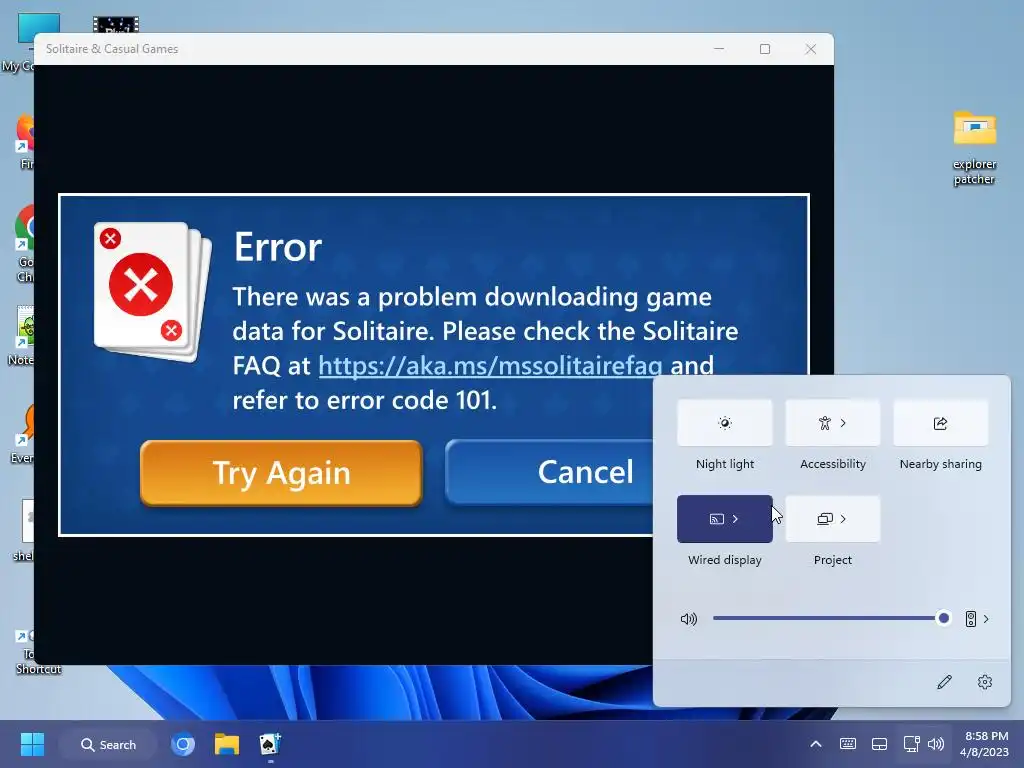Open the aka.ms/mssolitairefaq link

point(490,366)
